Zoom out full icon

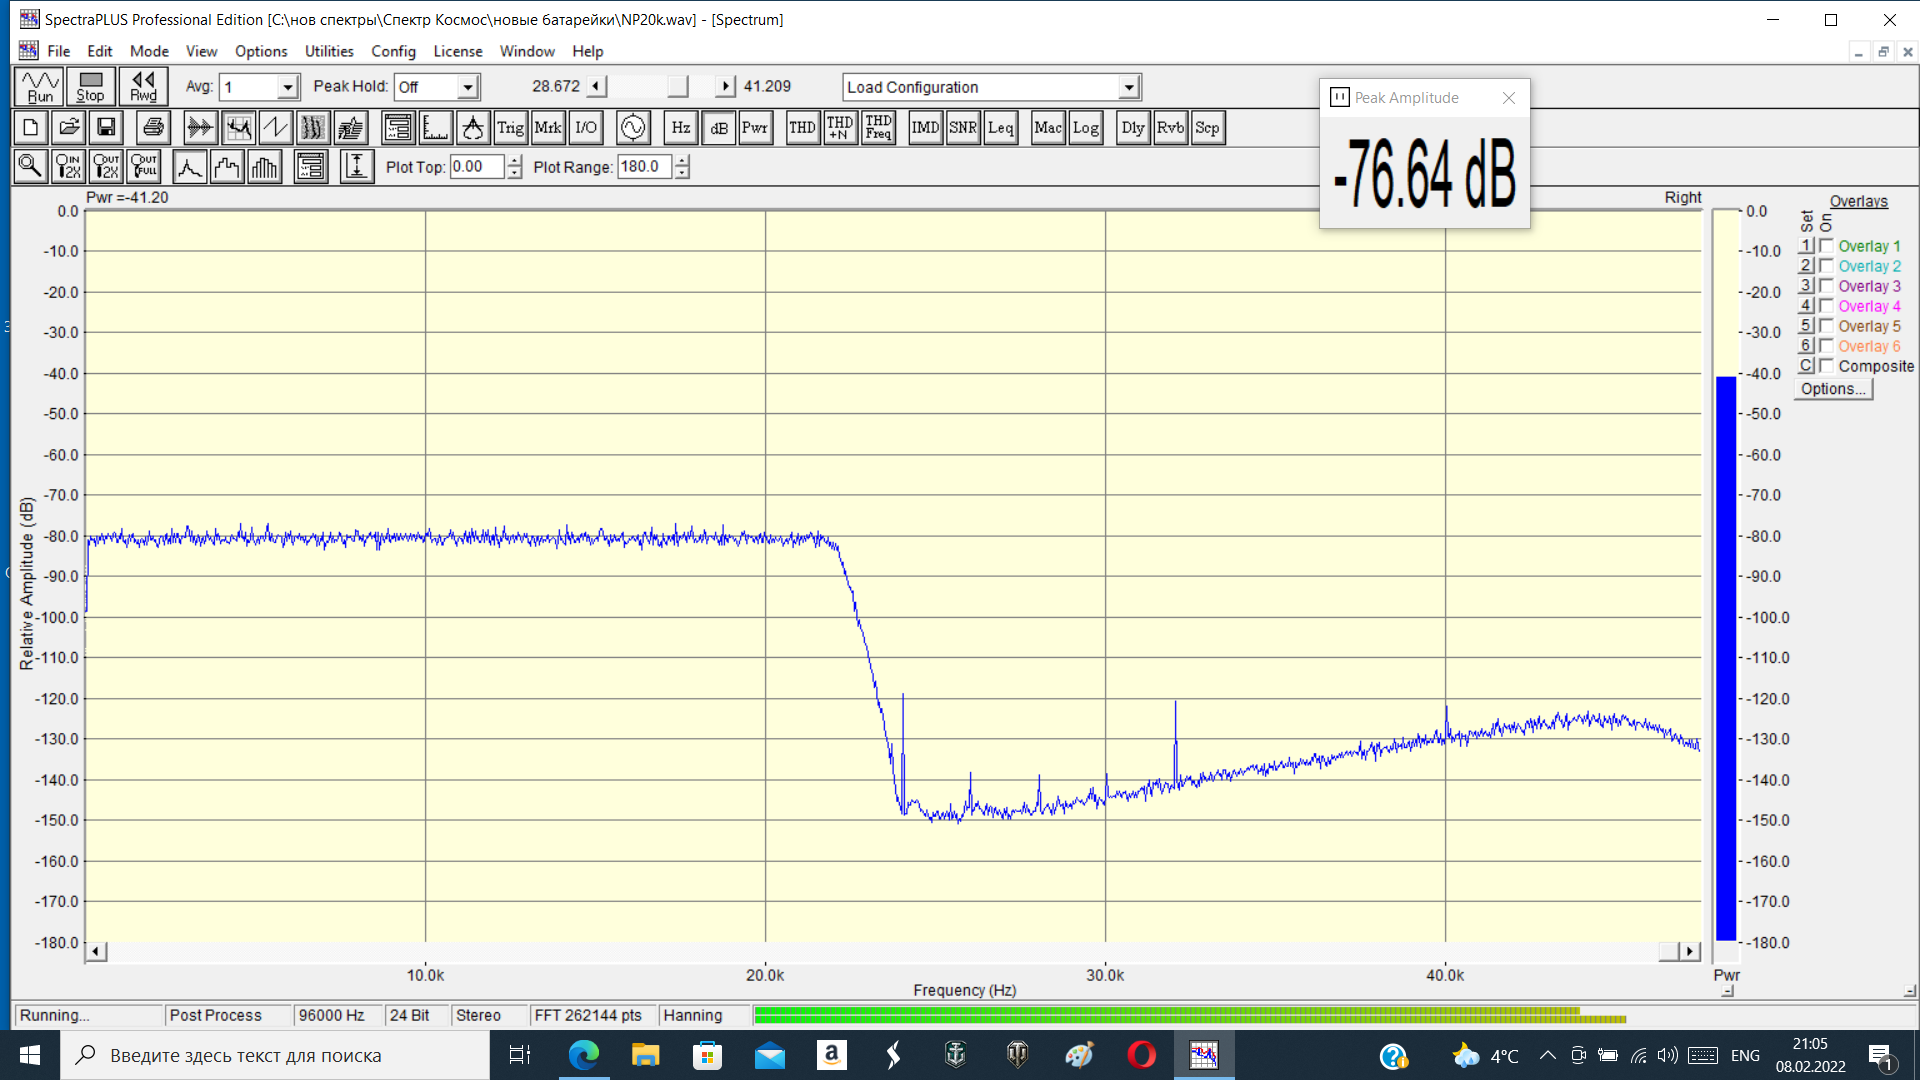144,166
